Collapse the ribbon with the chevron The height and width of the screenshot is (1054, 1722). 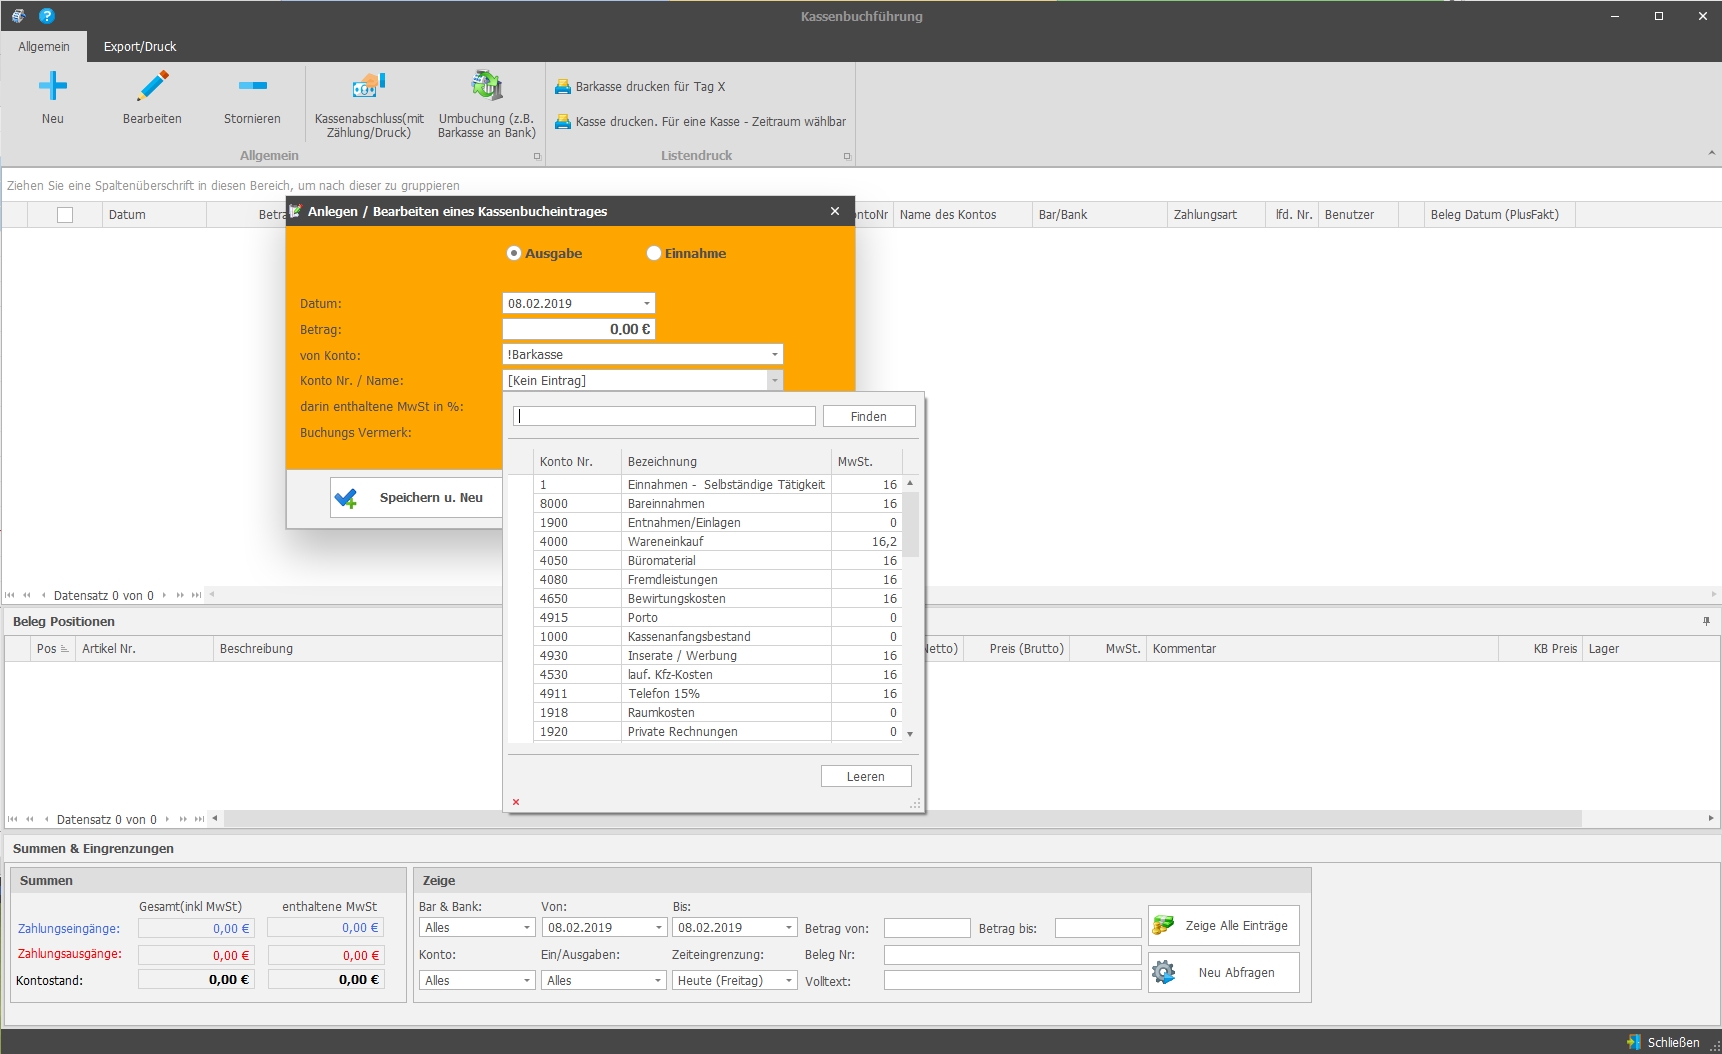coord(1711,154)
